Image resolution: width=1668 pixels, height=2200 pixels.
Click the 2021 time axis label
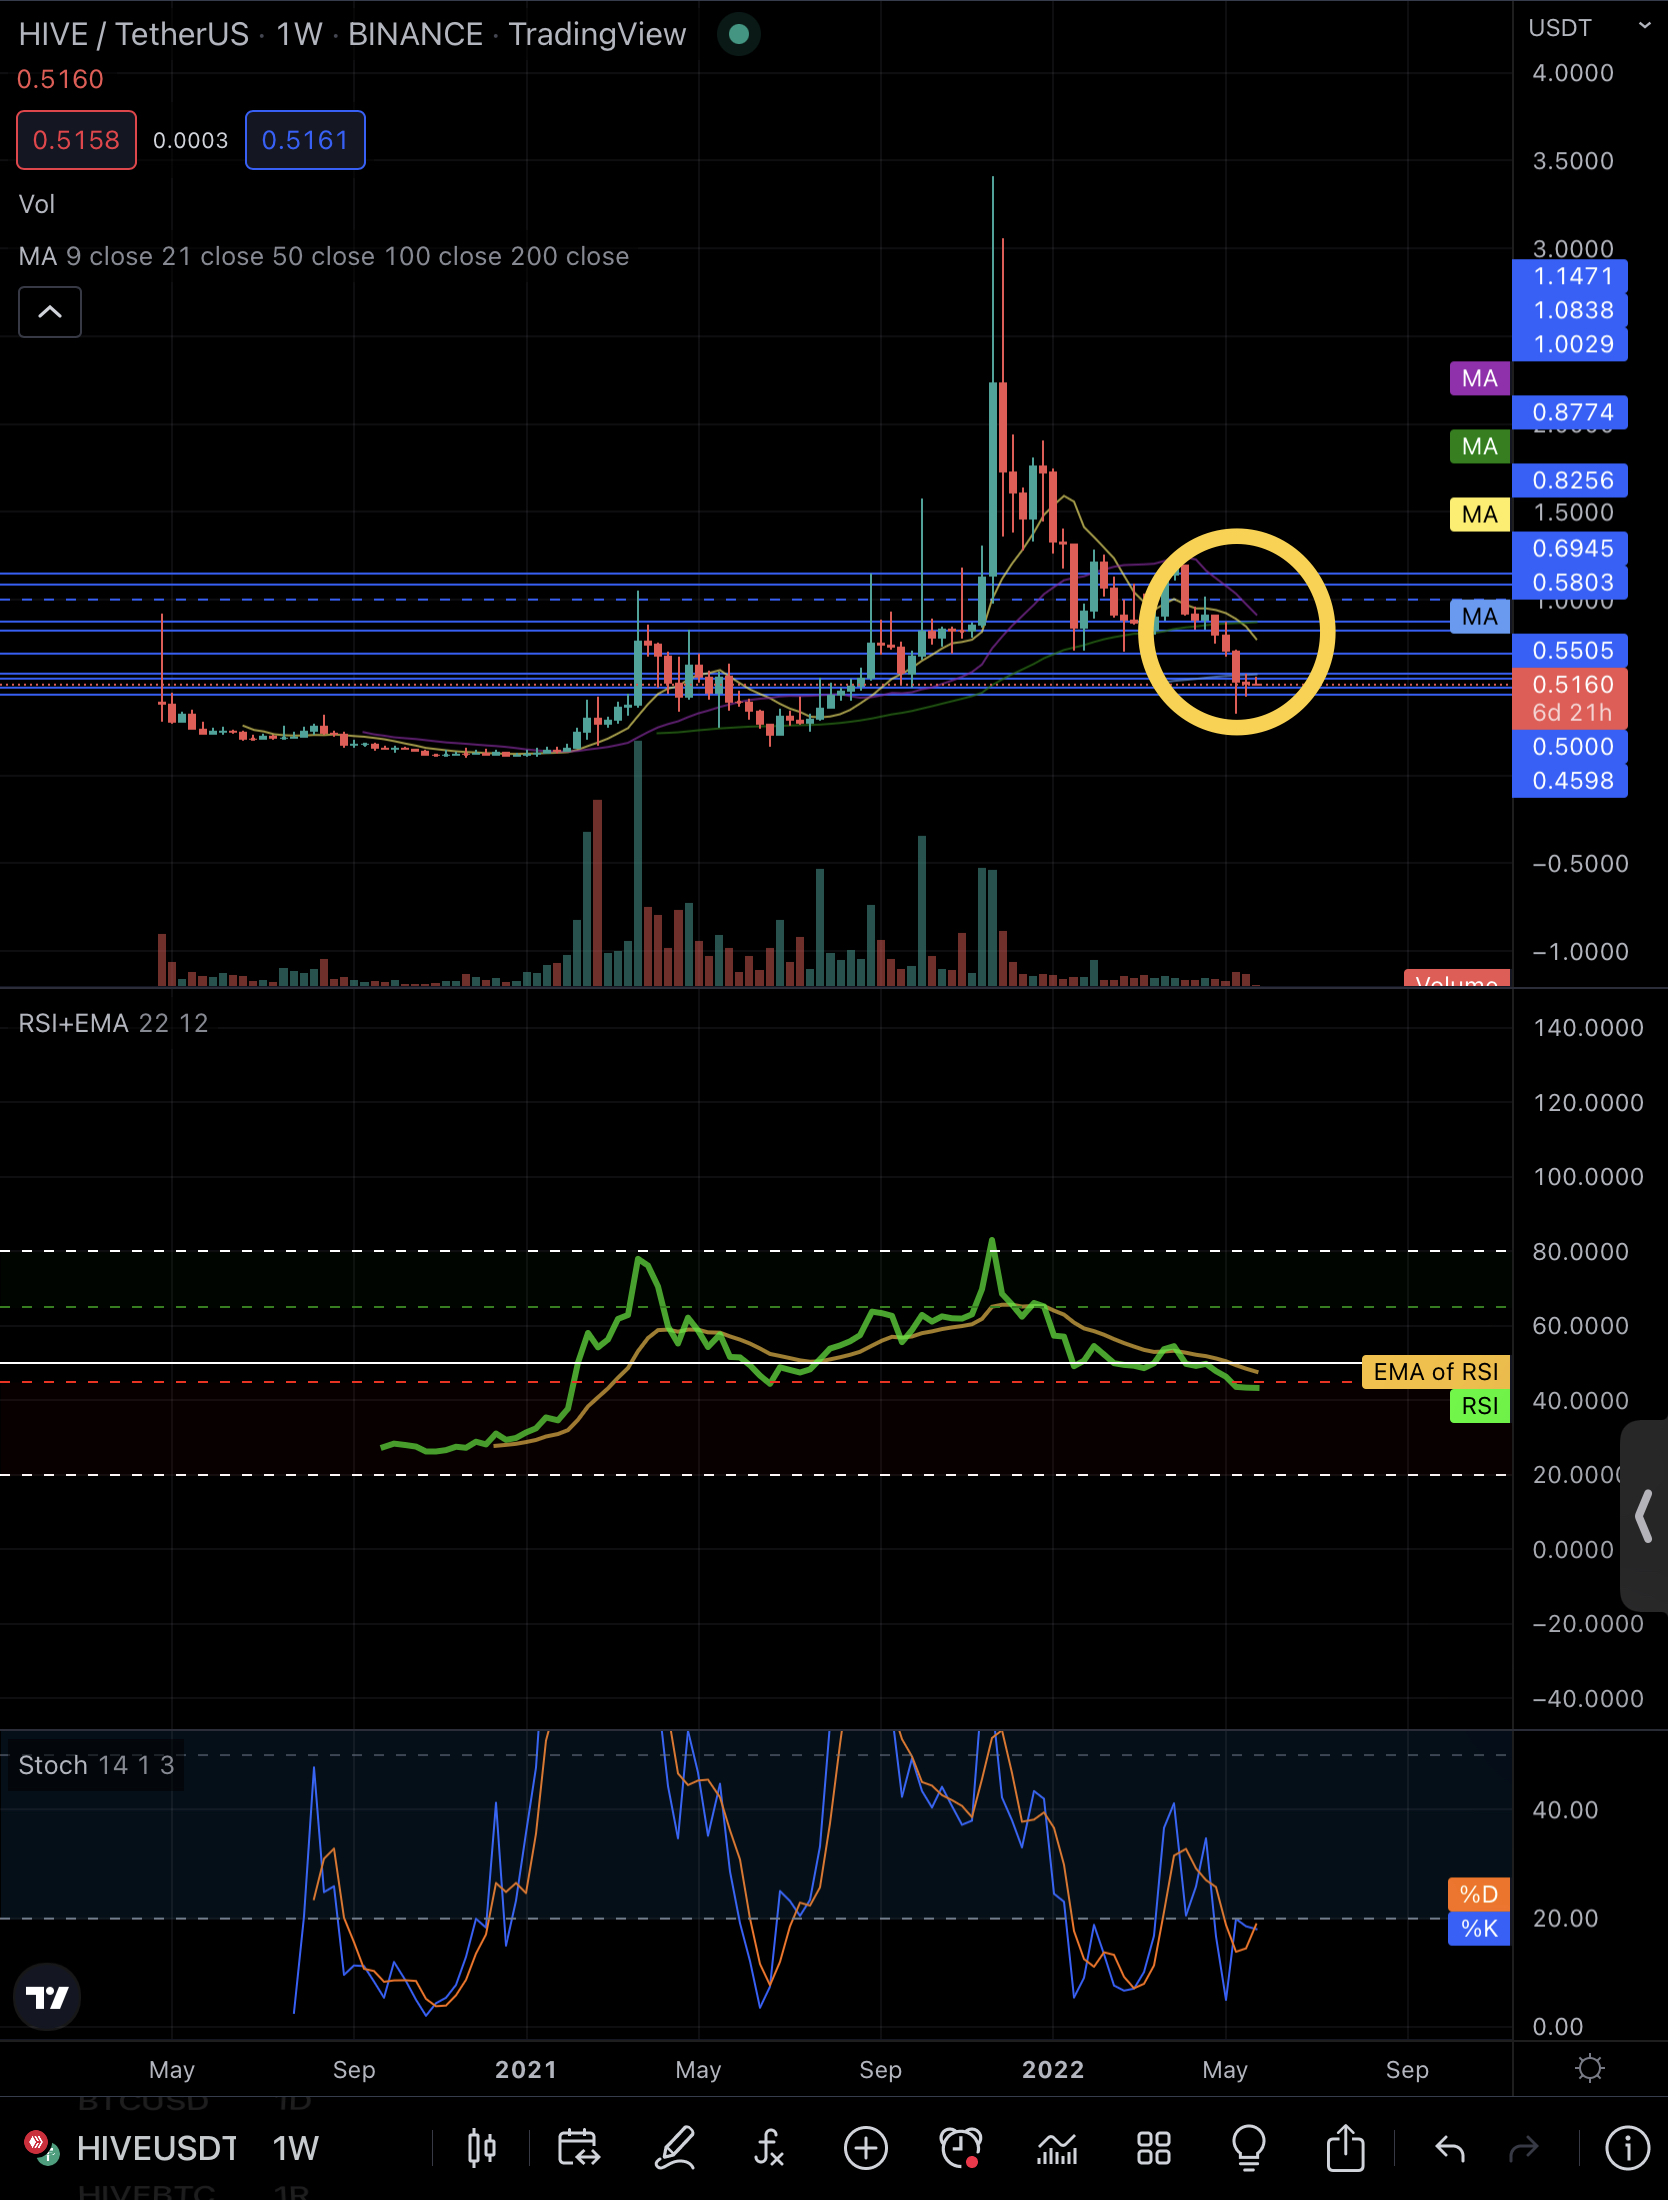(526, 2069)
